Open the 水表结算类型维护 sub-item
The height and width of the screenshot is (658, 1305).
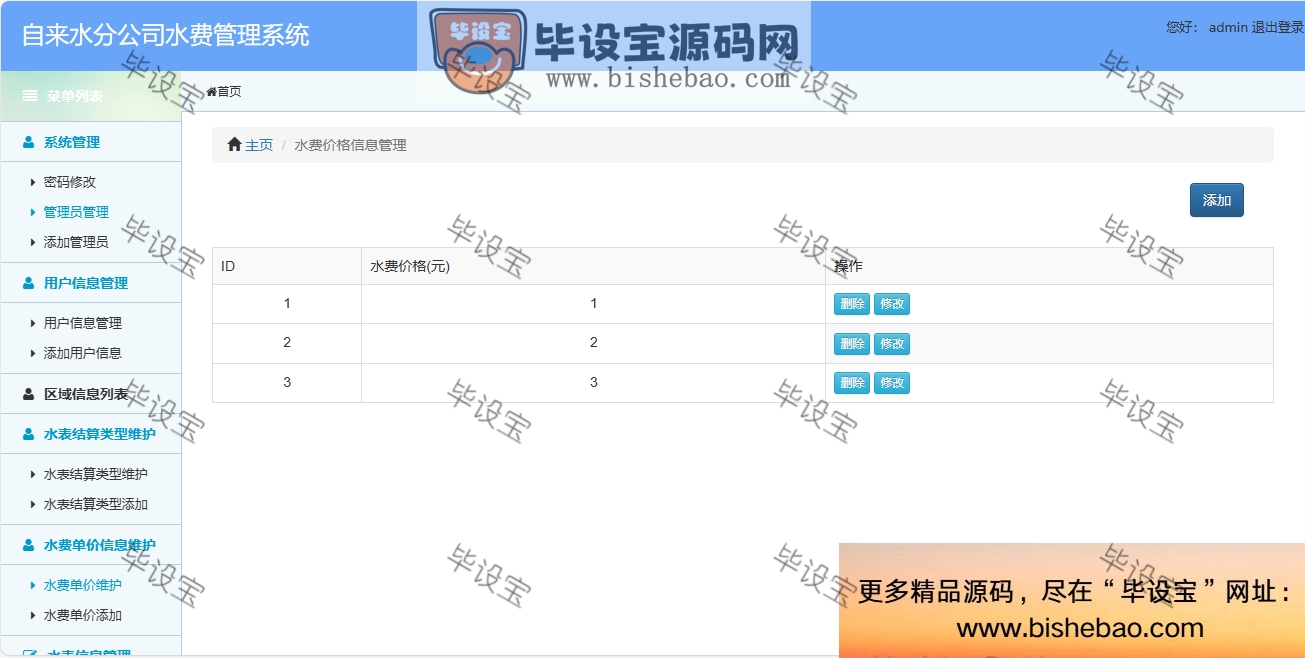coord(96,474)
